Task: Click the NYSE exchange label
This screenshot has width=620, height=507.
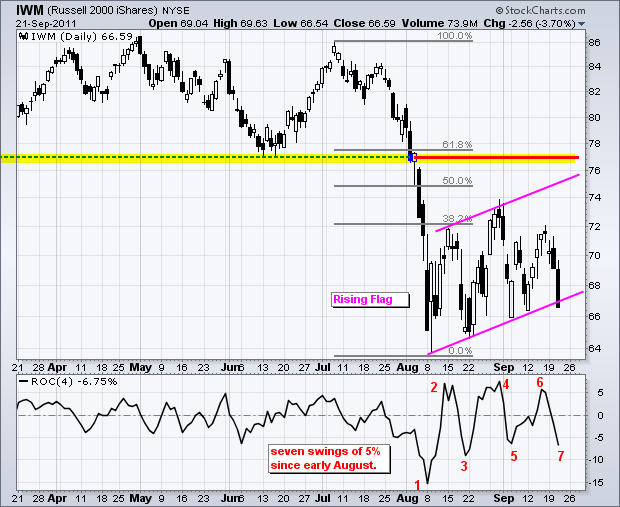Action: coord(176,11)
